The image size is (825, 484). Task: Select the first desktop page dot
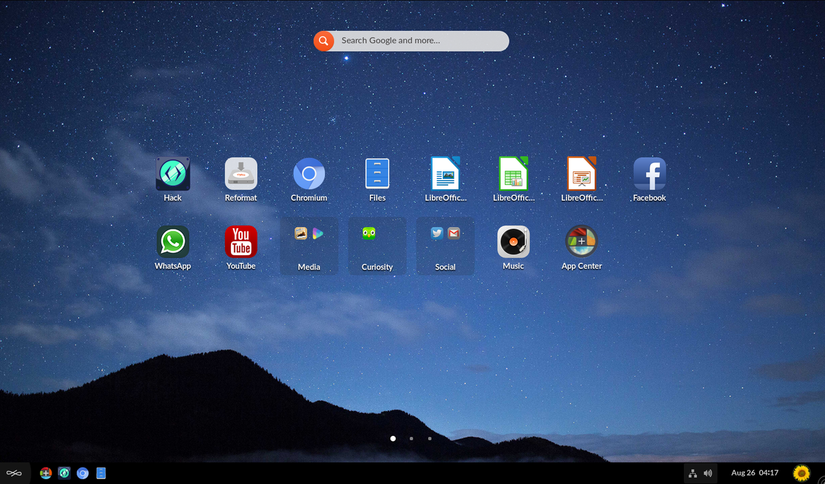(x=393, y=438)
